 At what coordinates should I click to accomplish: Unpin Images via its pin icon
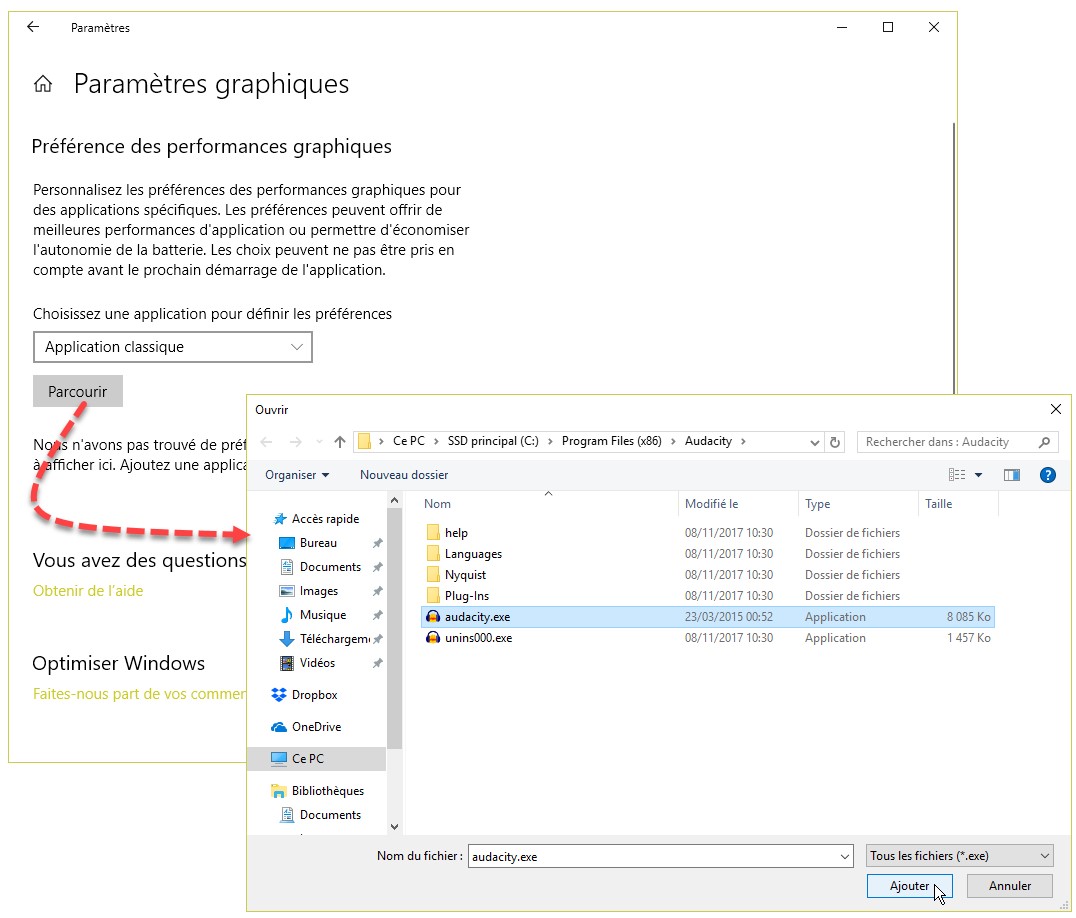pos(377,591)
